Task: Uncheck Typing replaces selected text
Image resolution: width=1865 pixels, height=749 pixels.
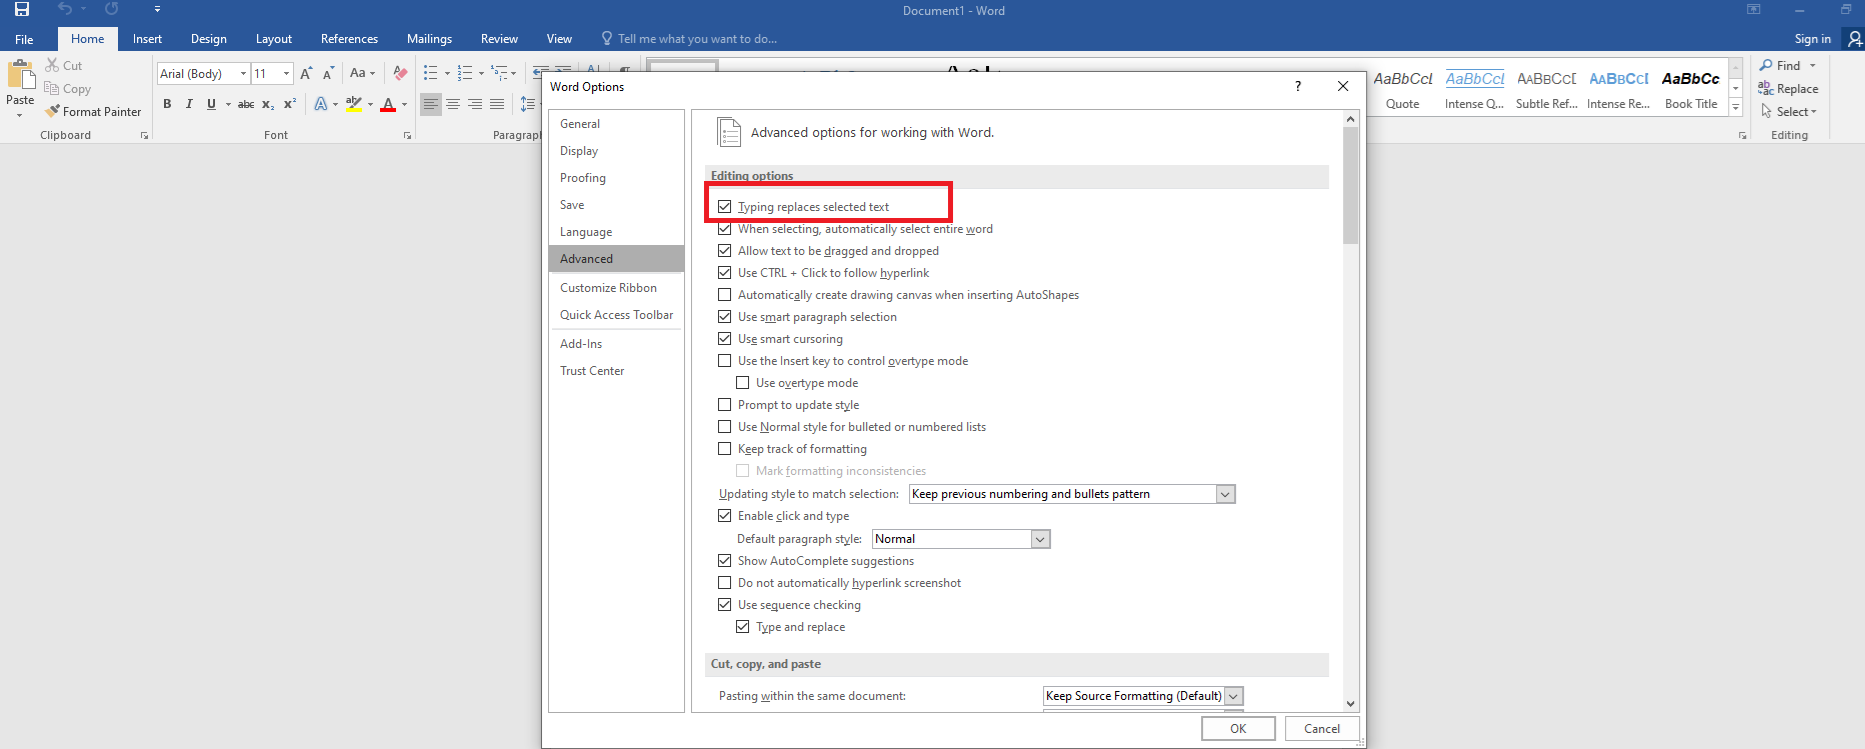Action: (725, 207)
